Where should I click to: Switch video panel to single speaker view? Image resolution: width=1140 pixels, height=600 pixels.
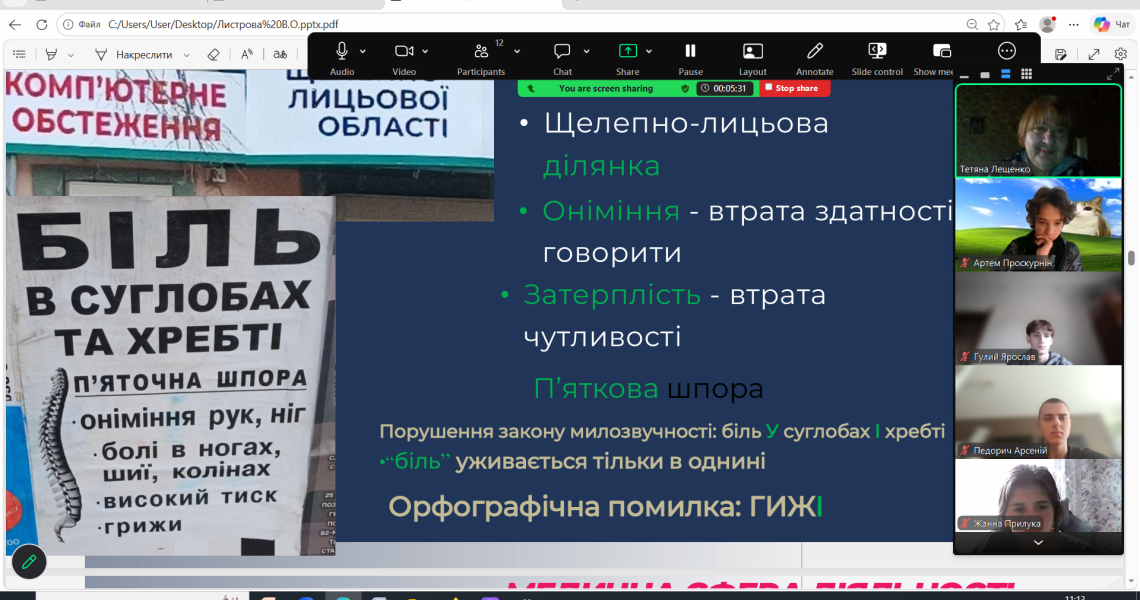pyautogui.click(x=984, y=75)
